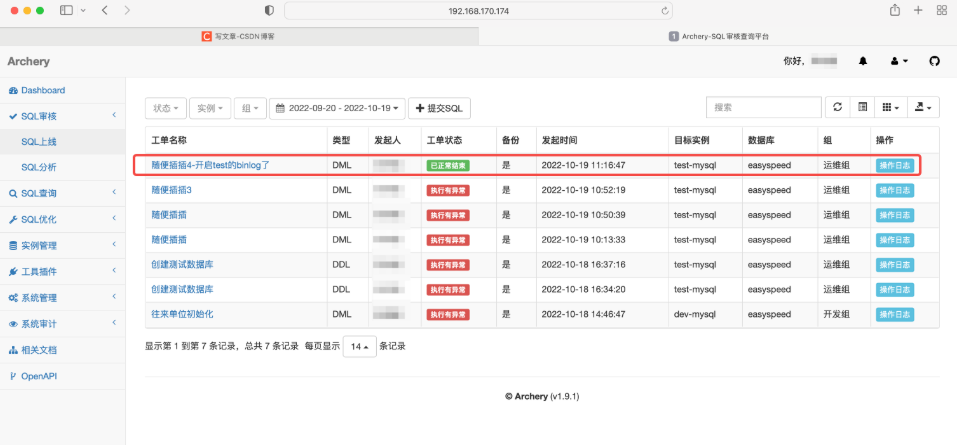This screenshot has width=957, height=445.
Task: Click 操作日志 for the 往来单位初始化 row
Action: tap(895, 314)
